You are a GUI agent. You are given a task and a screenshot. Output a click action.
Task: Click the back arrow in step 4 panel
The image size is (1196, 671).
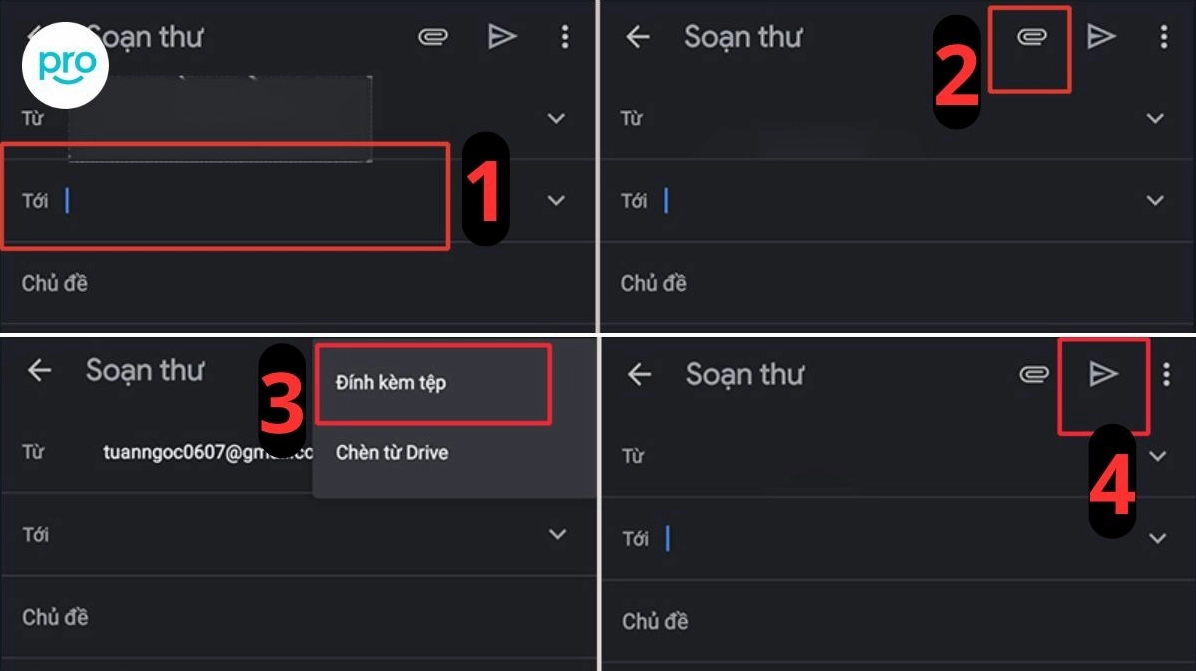638,374
